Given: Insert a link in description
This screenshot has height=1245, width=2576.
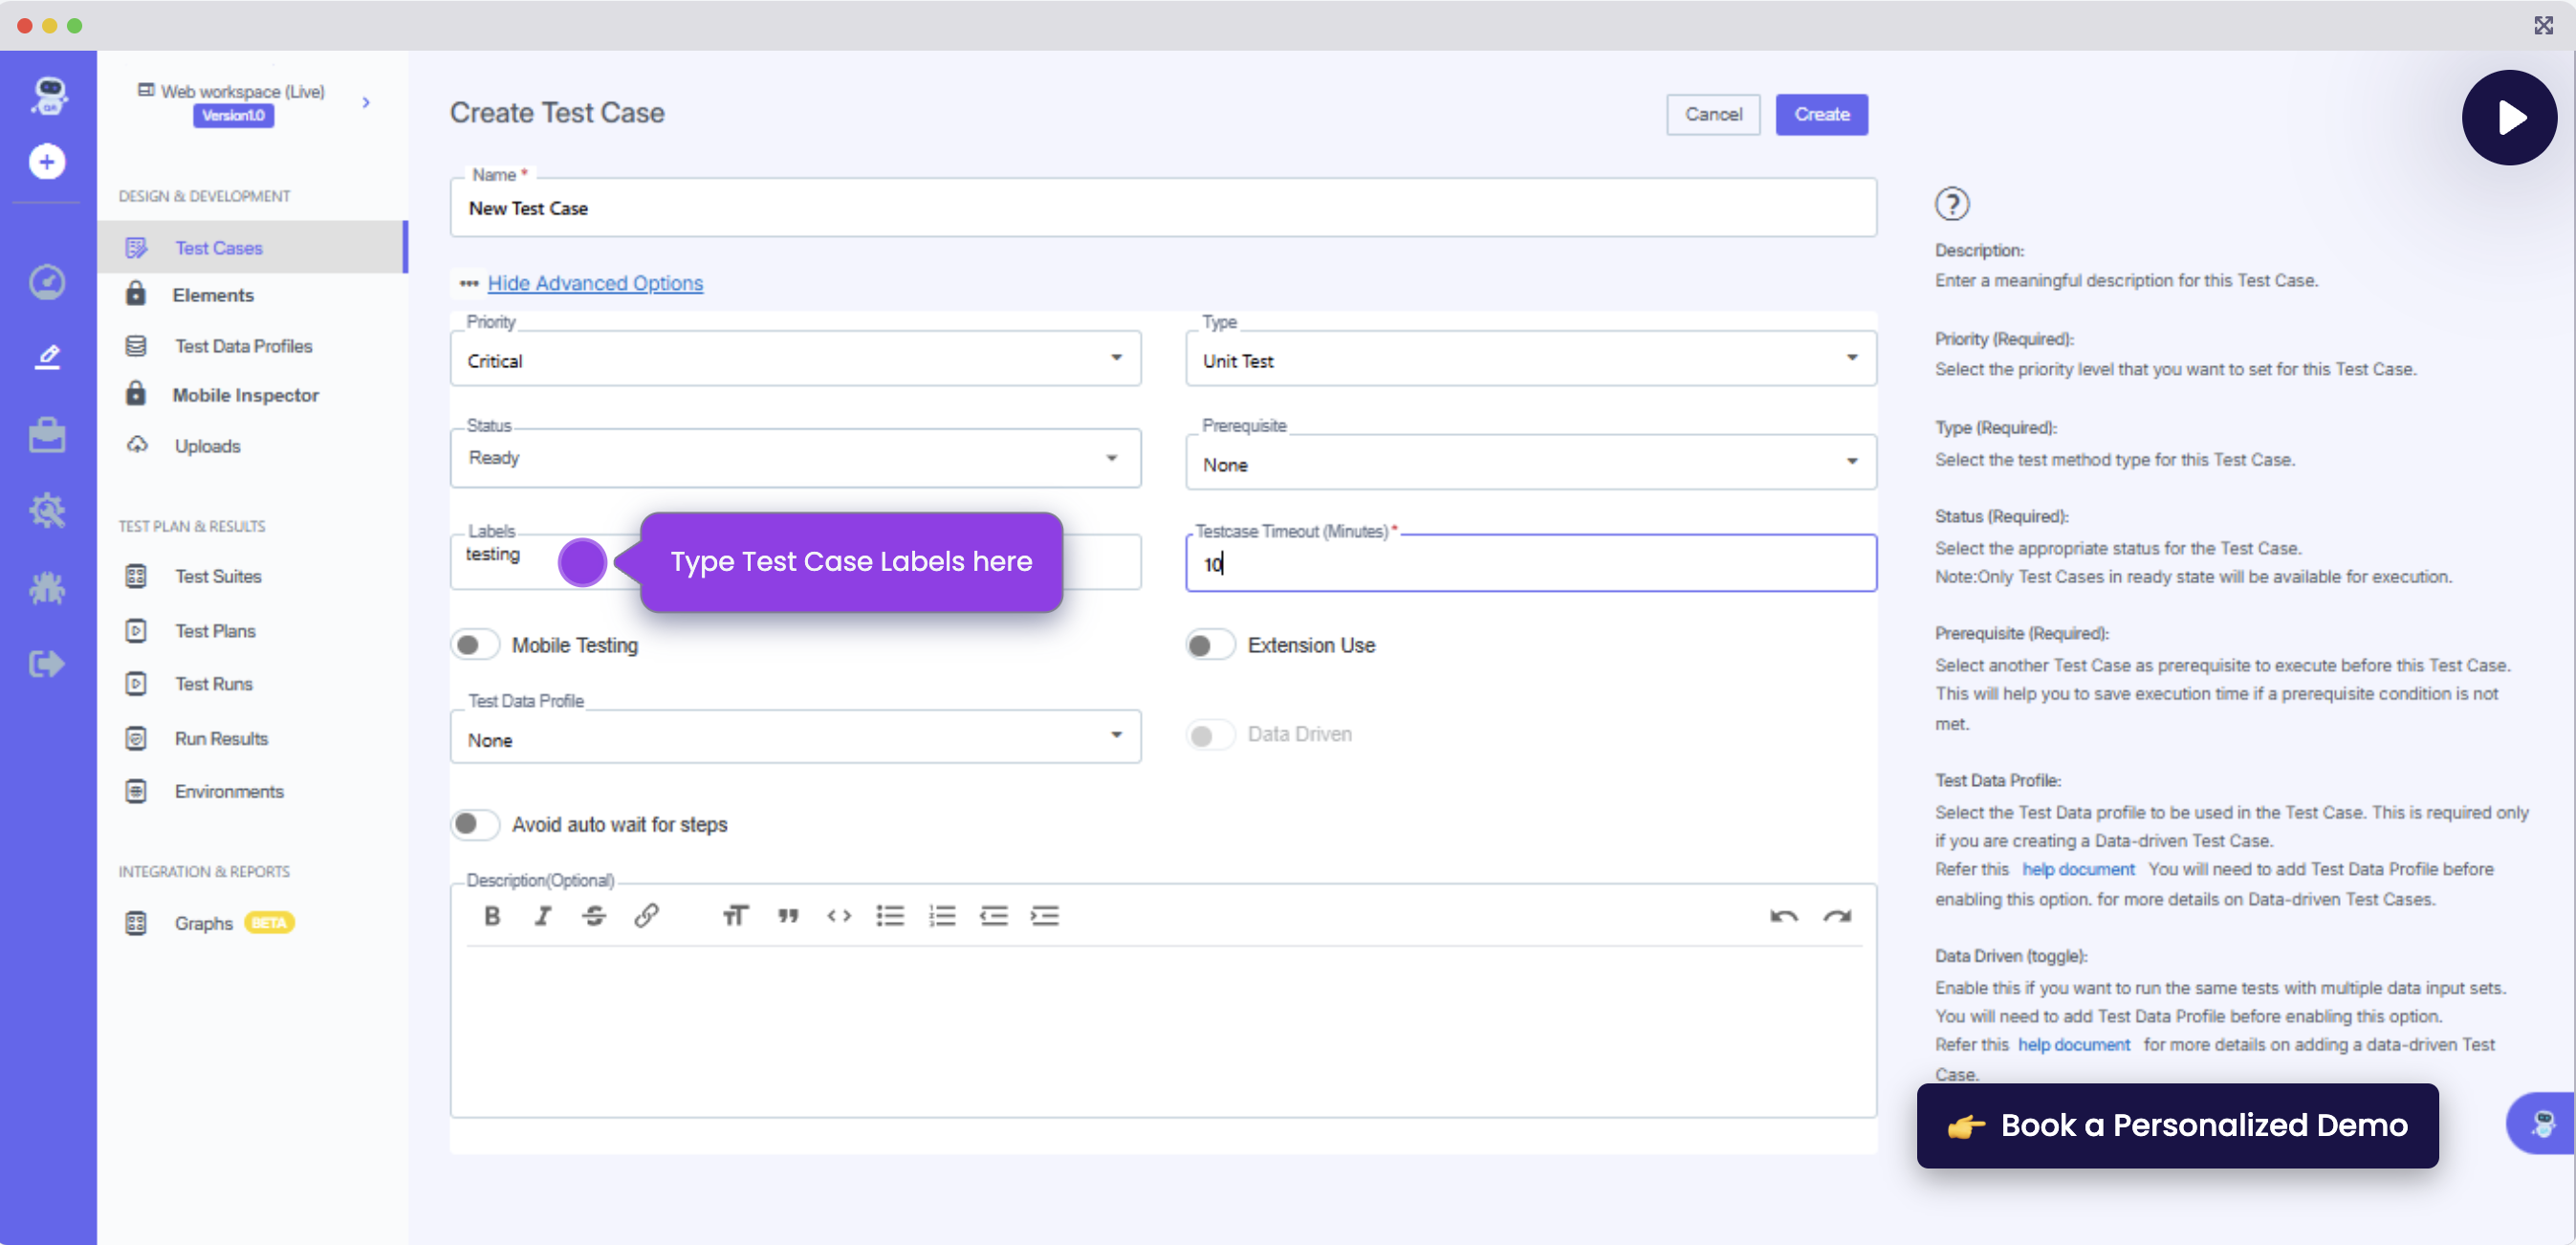Looking at the screenshot, I should click(x=646, y=915).
